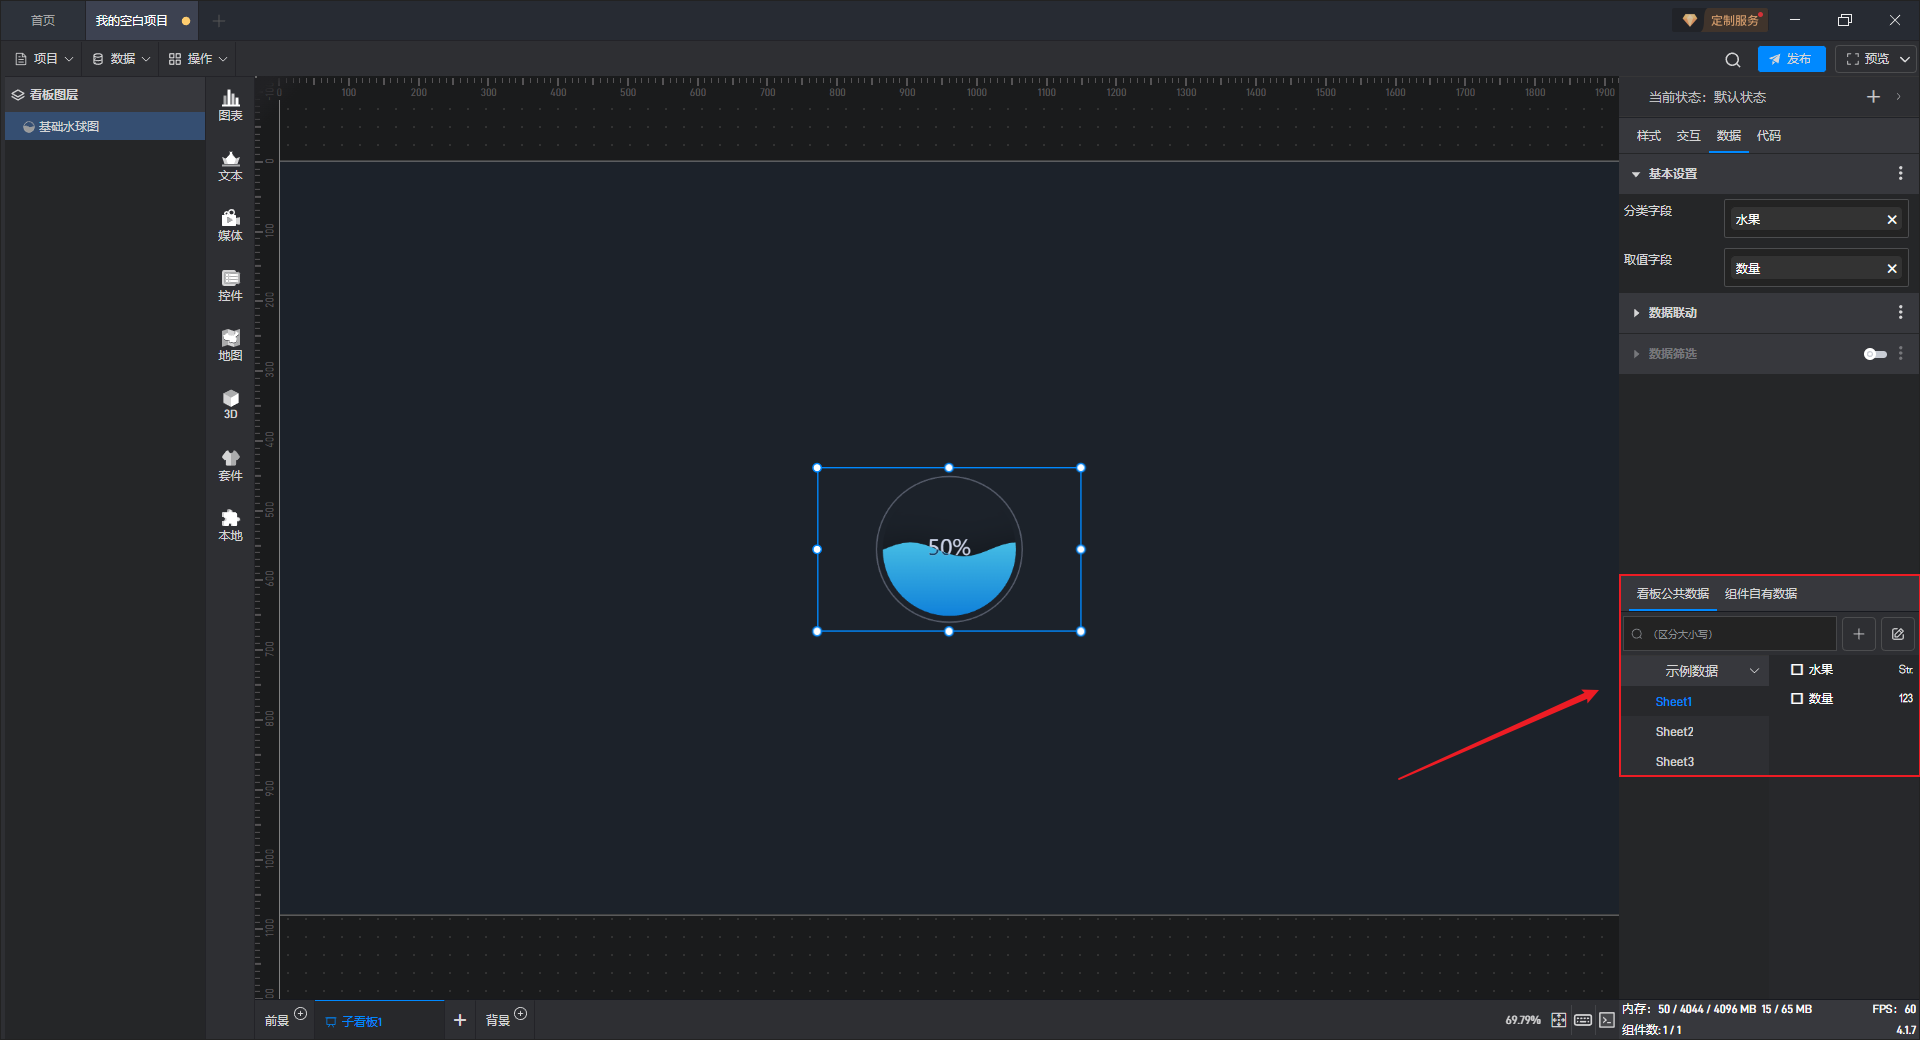
Task: Expand the state list chevron
Action: 1898,97
